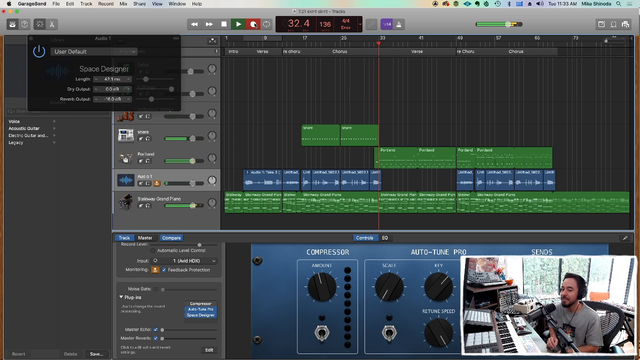The width and height of the screenshot is (640, 360).
Task: Switch to the Controls tab
Action: (x=364, y=238)
